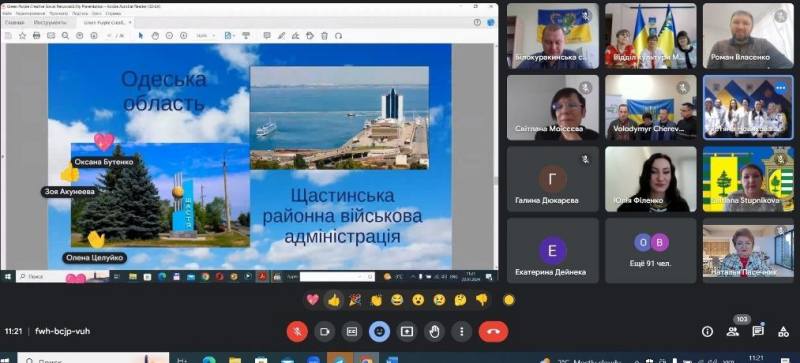Turn on captions with CC button
The height and width of the screenshot is (363, 800).
tap(352, 331)
